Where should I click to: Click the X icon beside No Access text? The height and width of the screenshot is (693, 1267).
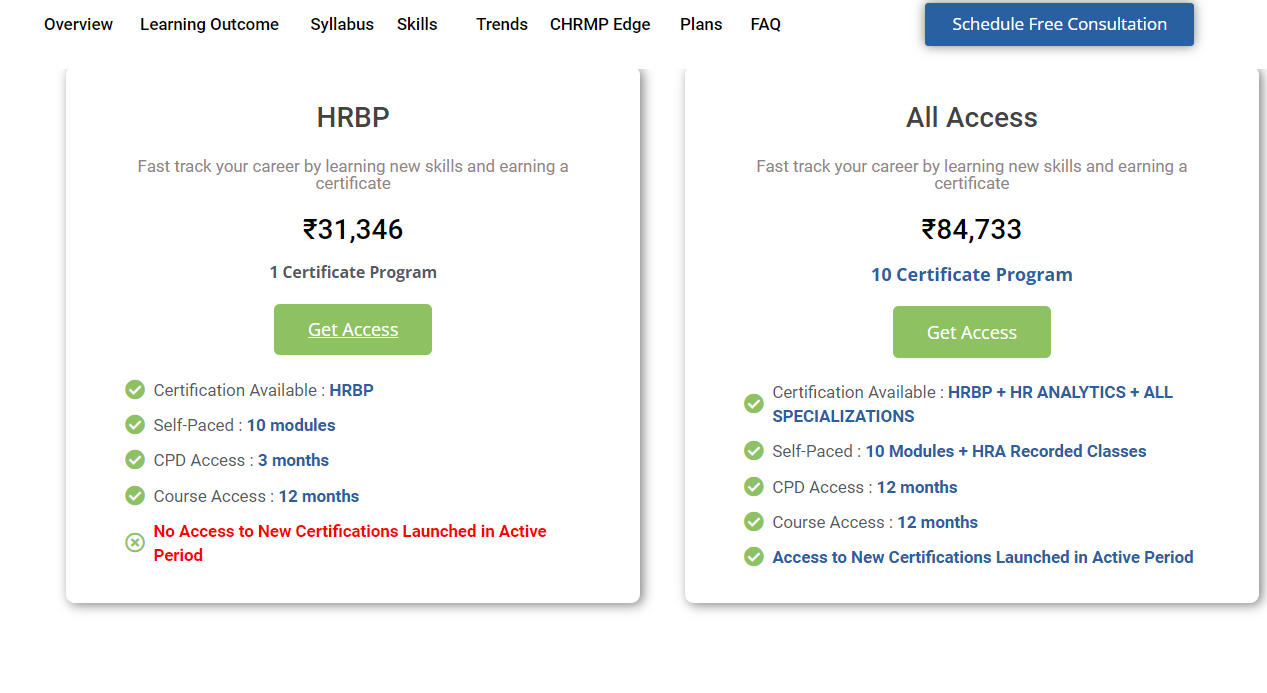coord(135,543)
